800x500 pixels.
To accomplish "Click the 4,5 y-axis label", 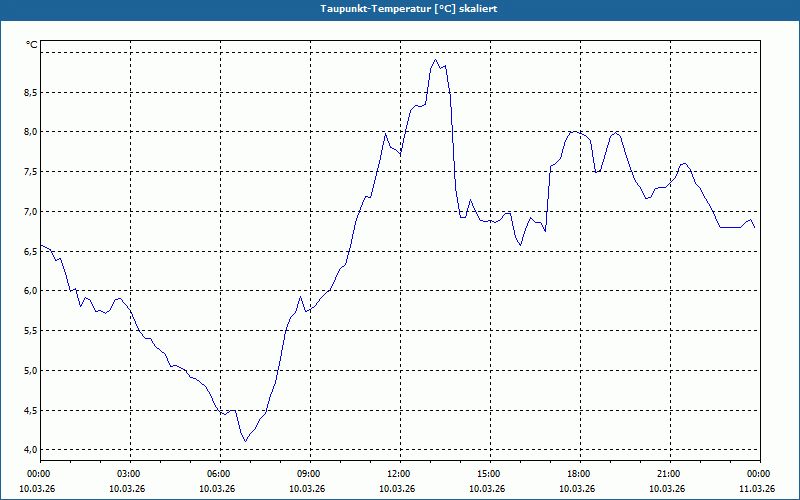I will click(x=32, y=410).
